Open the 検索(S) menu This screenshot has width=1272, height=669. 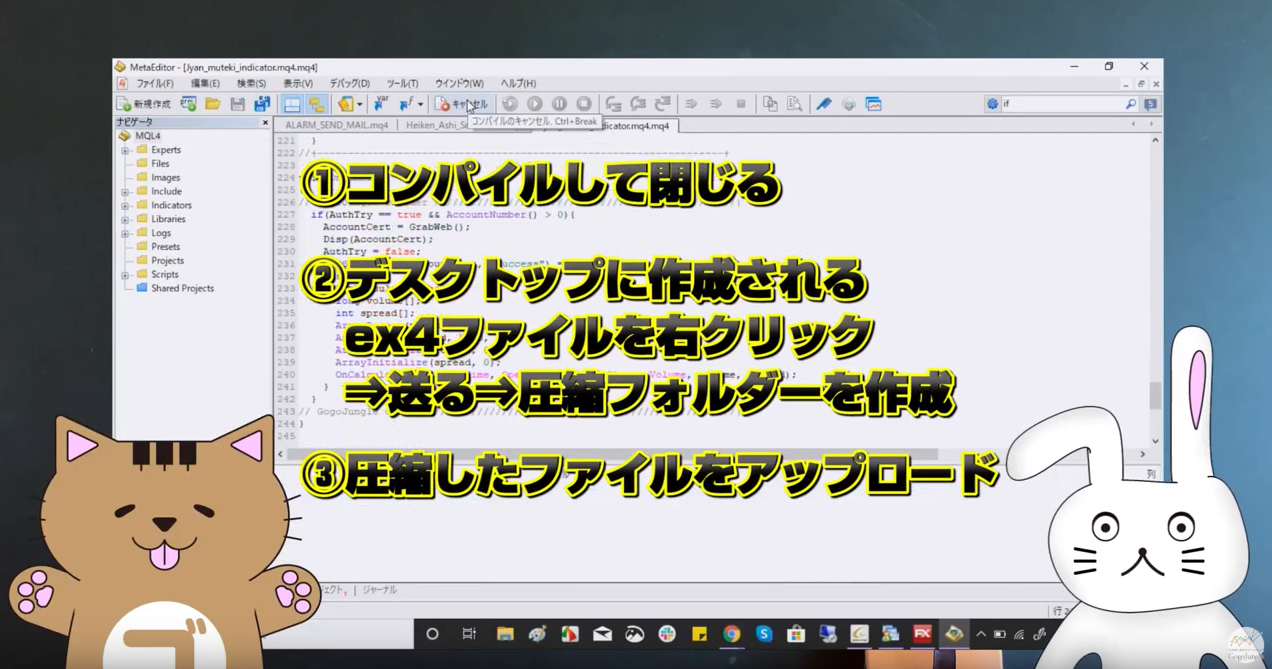point(251,84)
